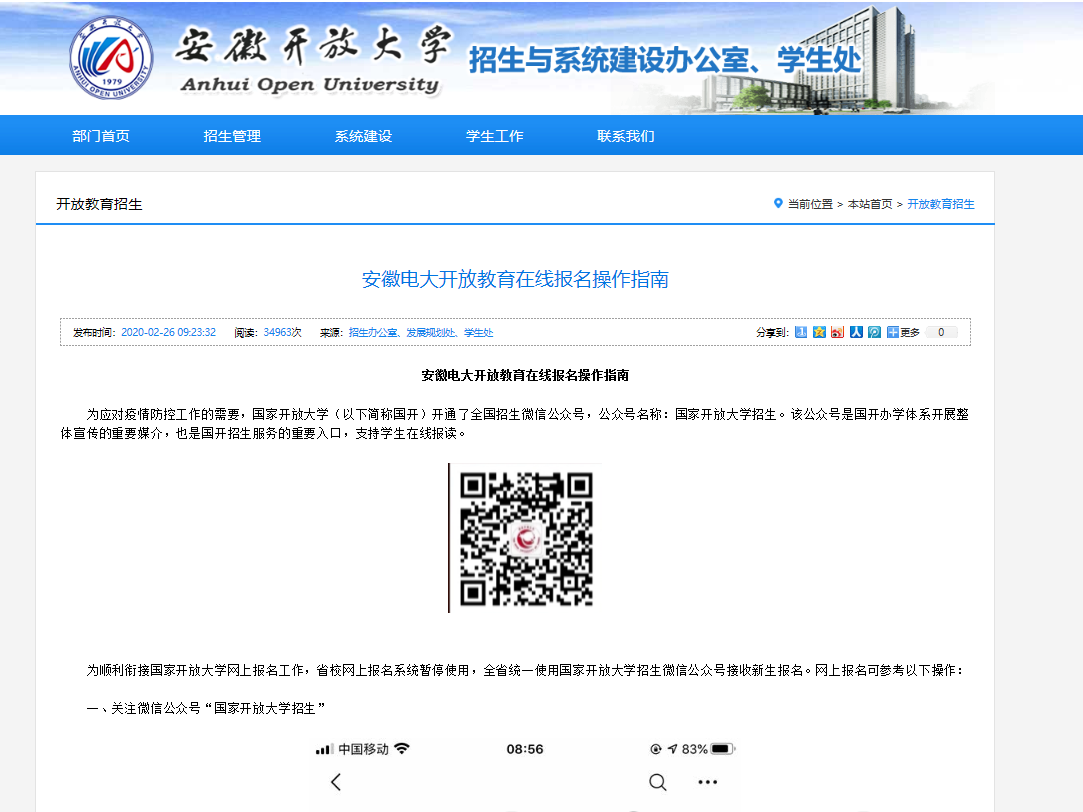Click 中国移动 carrier text in phone screenshot
This screenshot has width=1083, height=812.
(363, 748)
